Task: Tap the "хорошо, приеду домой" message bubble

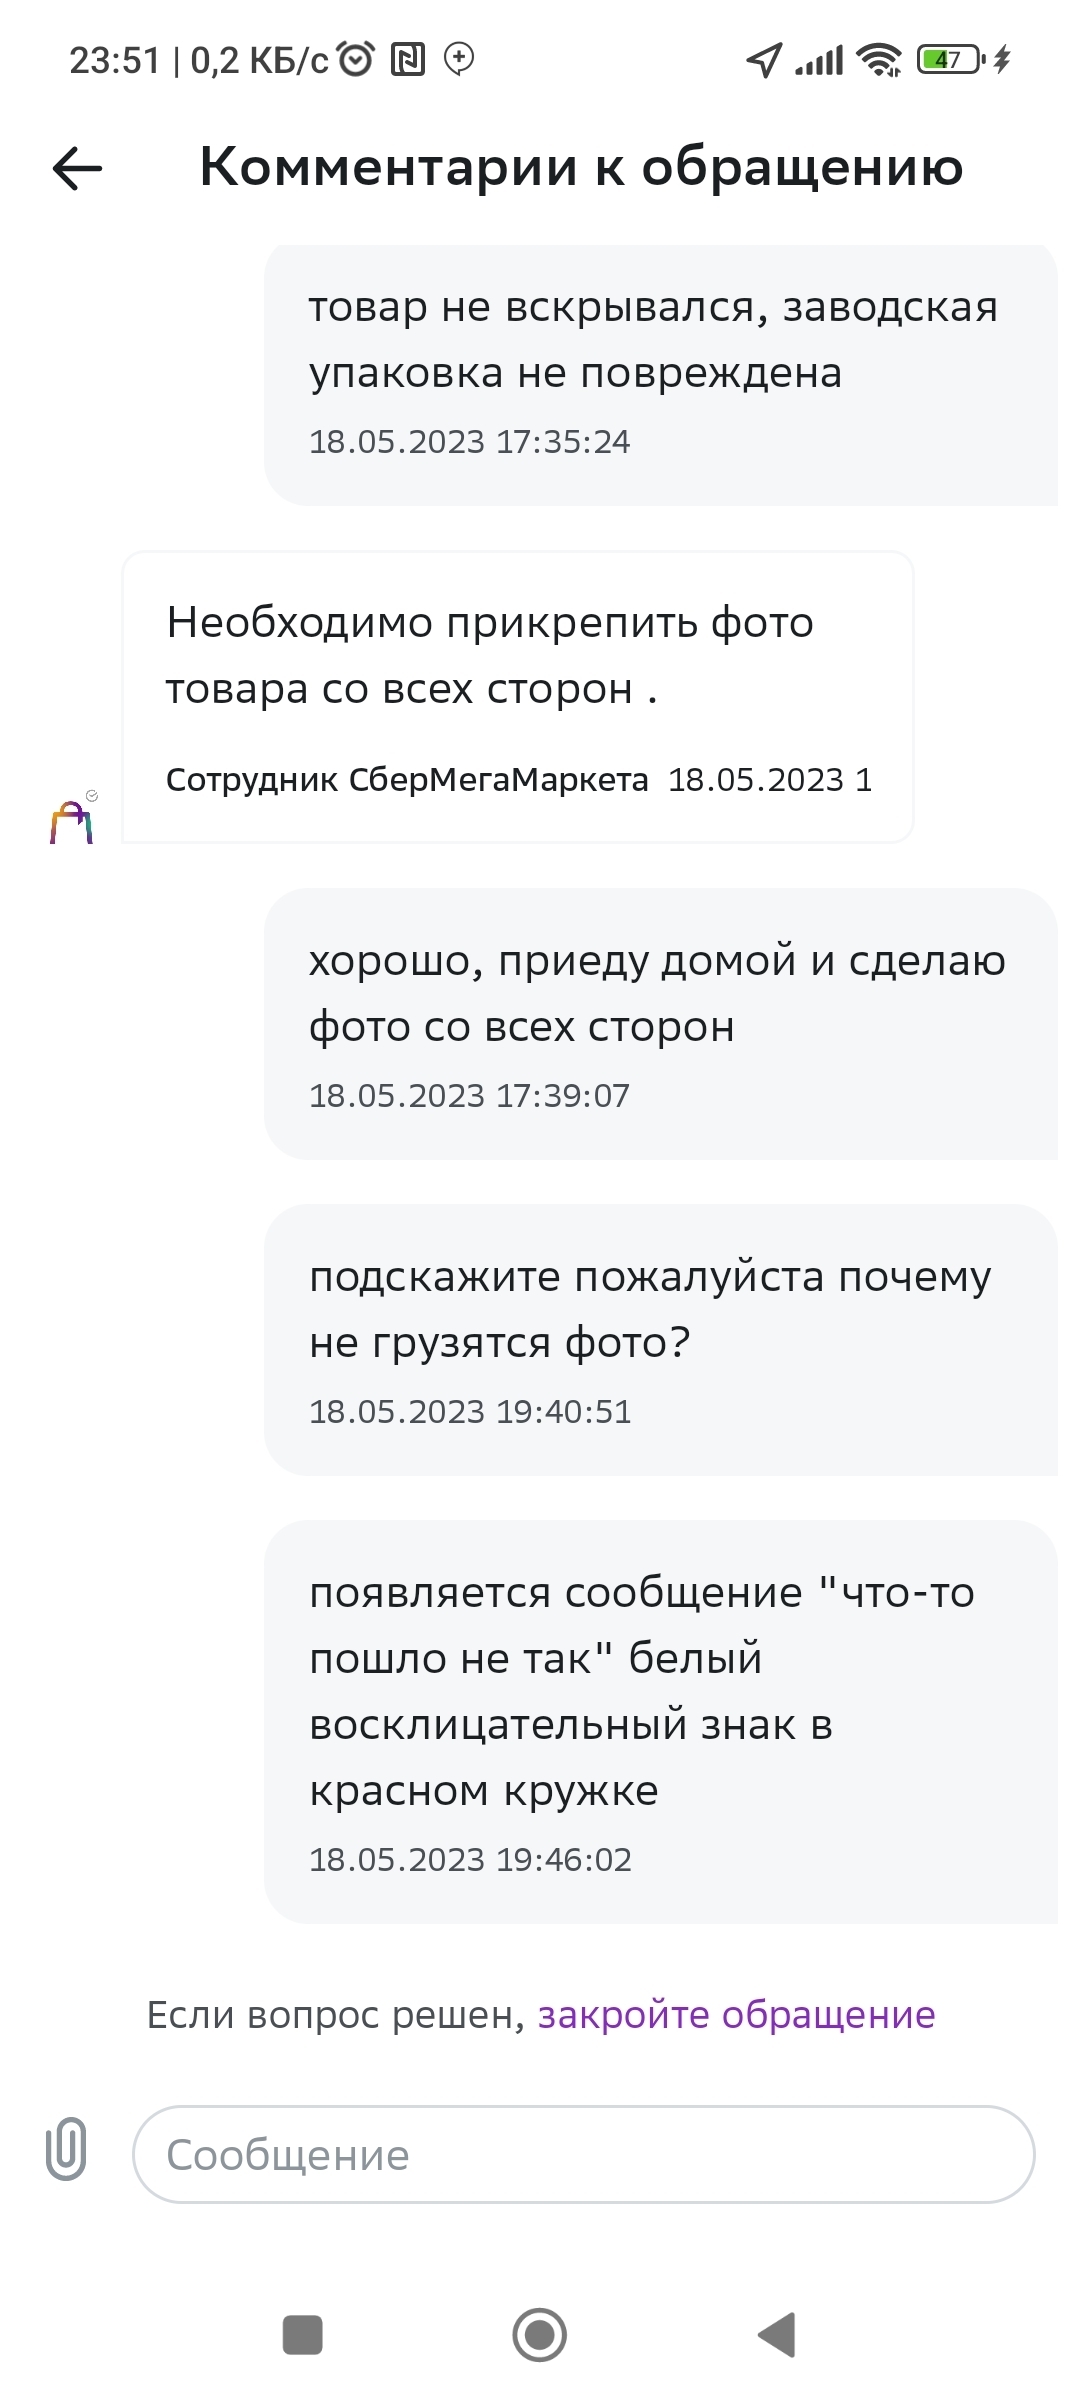Action: tap(660, 1024)
